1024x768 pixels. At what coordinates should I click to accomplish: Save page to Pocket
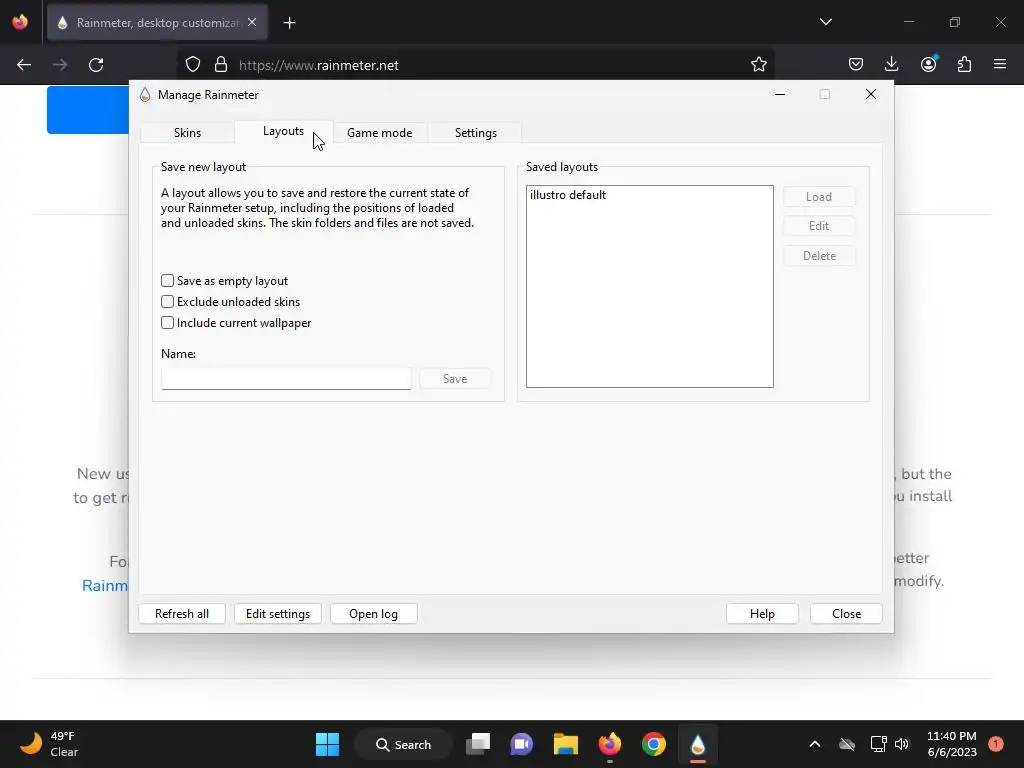pos(856,65)
